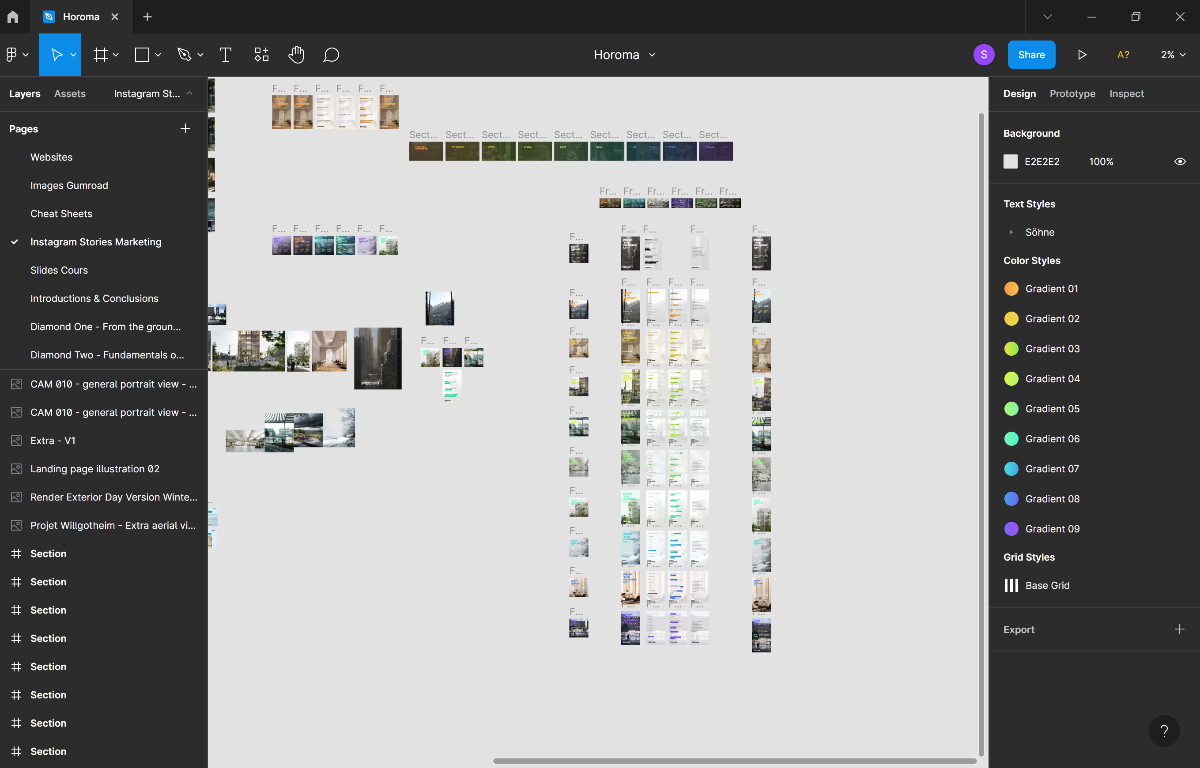The image size is (1200, 768).
Task: Switch to the Layers tab
Action: click(x=25, y=93)
